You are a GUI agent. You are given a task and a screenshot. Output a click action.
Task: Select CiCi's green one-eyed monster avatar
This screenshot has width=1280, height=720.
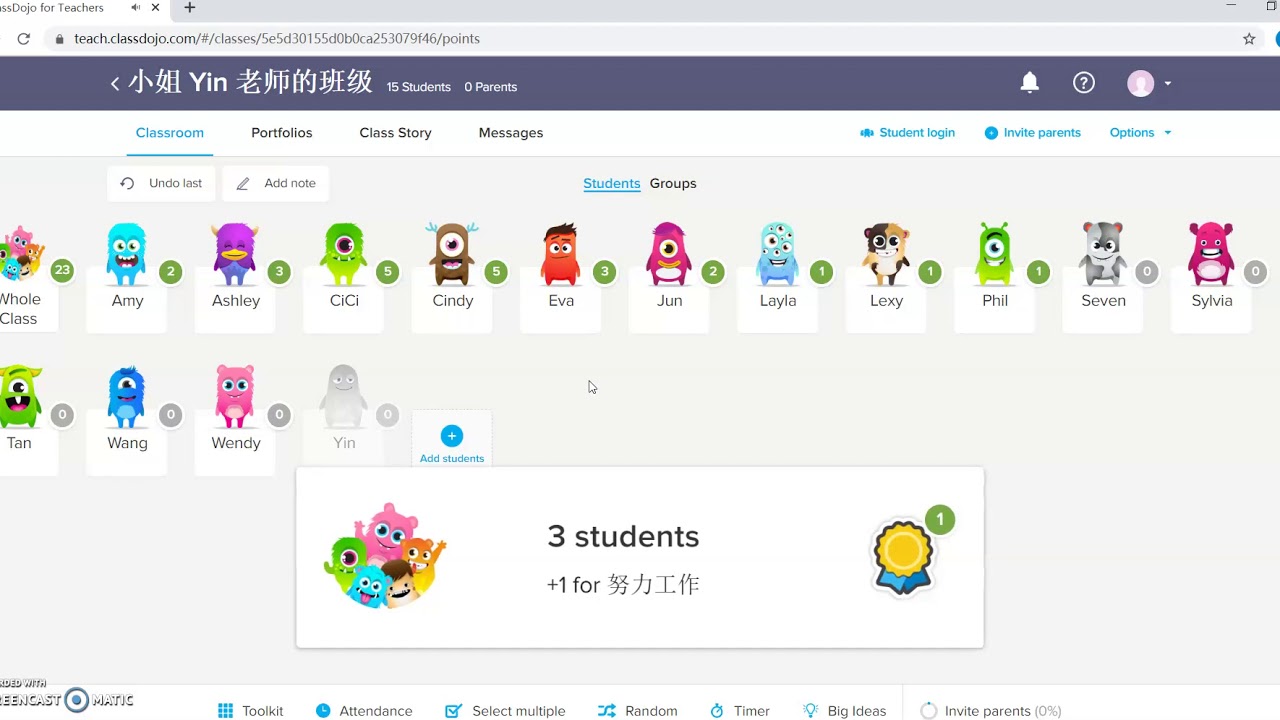click(x=343, y=254)
